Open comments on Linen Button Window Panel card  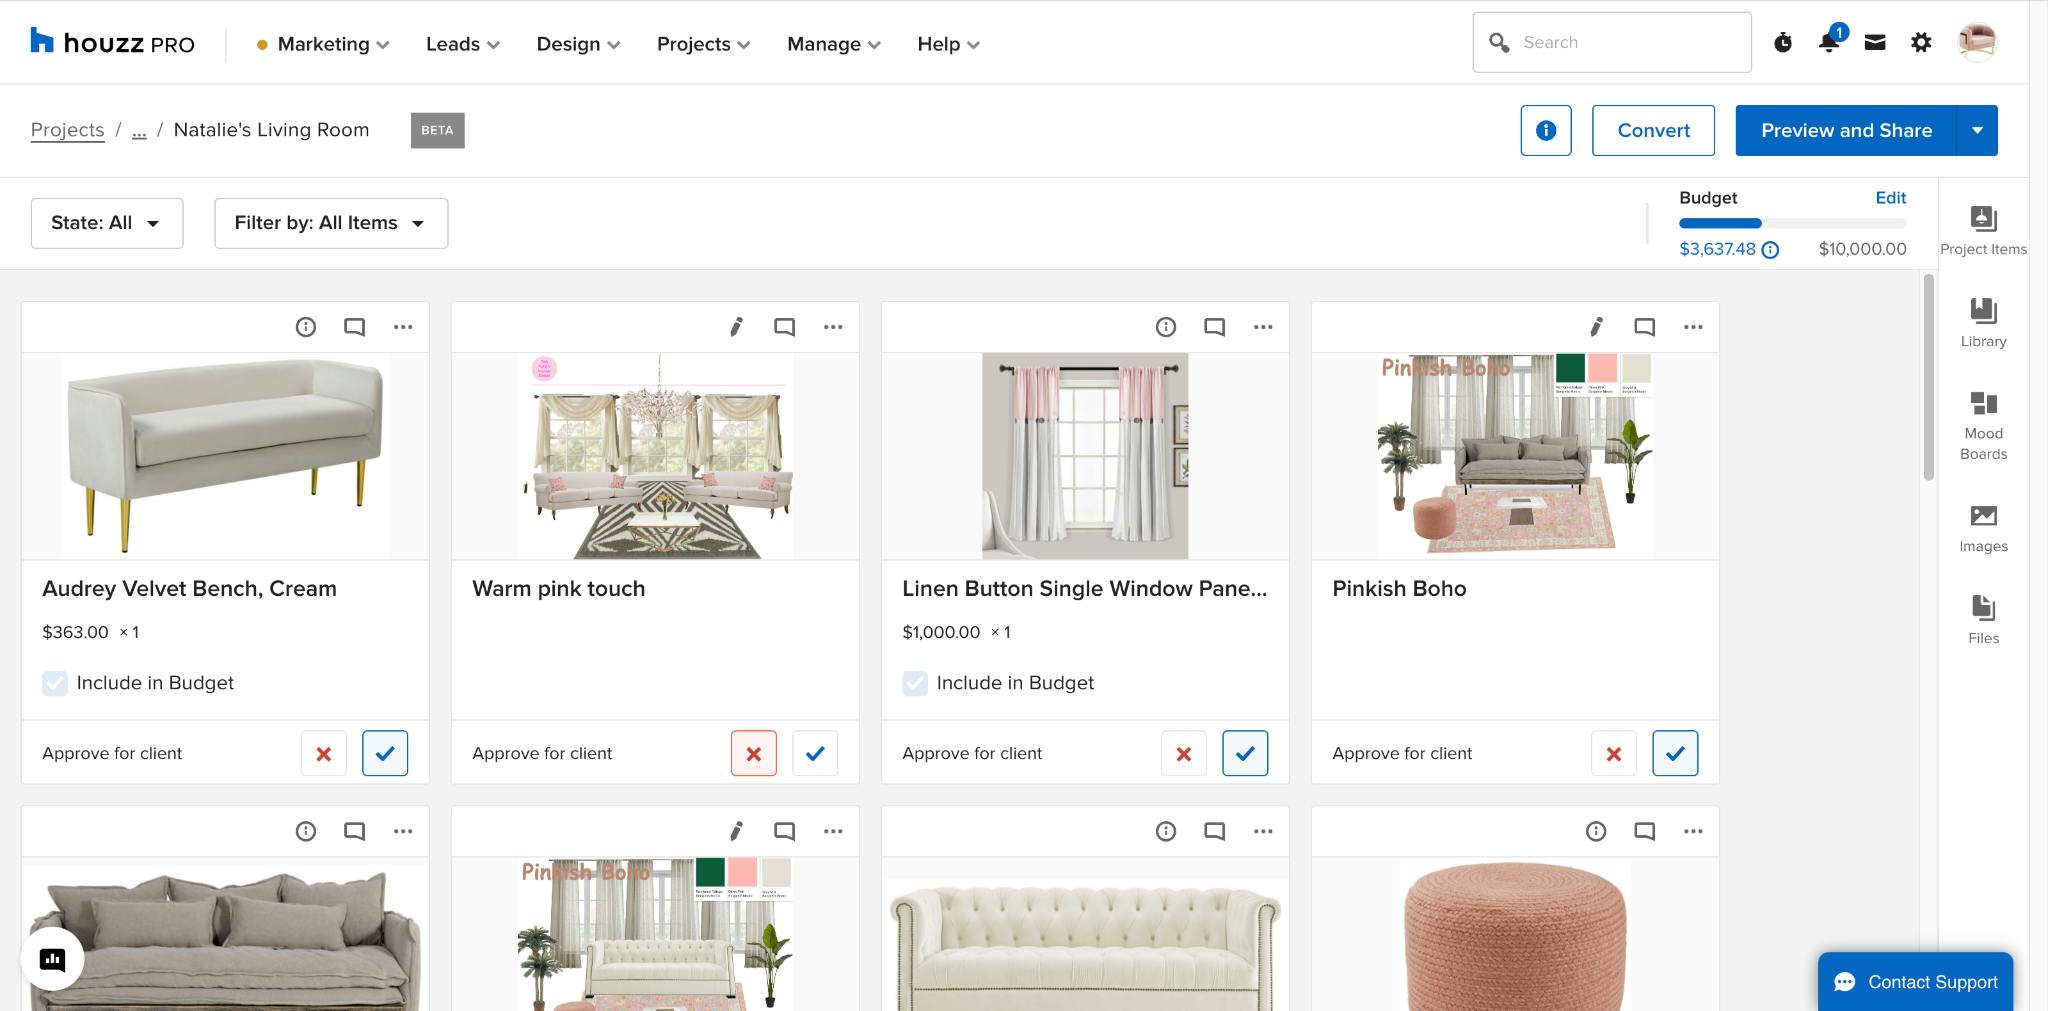(1214, 327)
